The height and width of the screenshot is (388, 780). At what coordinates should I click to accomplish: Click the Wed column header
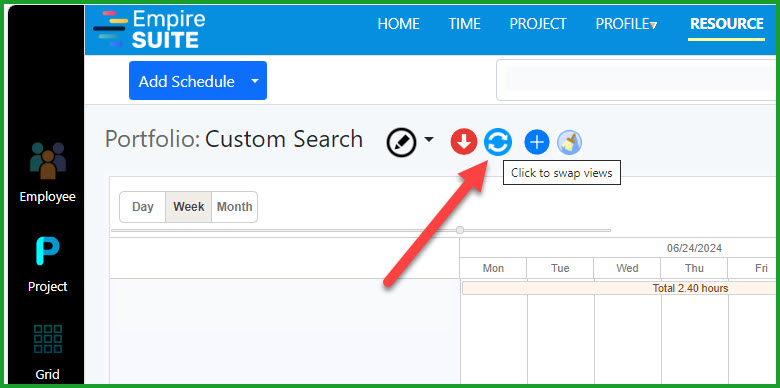(627, 268)
